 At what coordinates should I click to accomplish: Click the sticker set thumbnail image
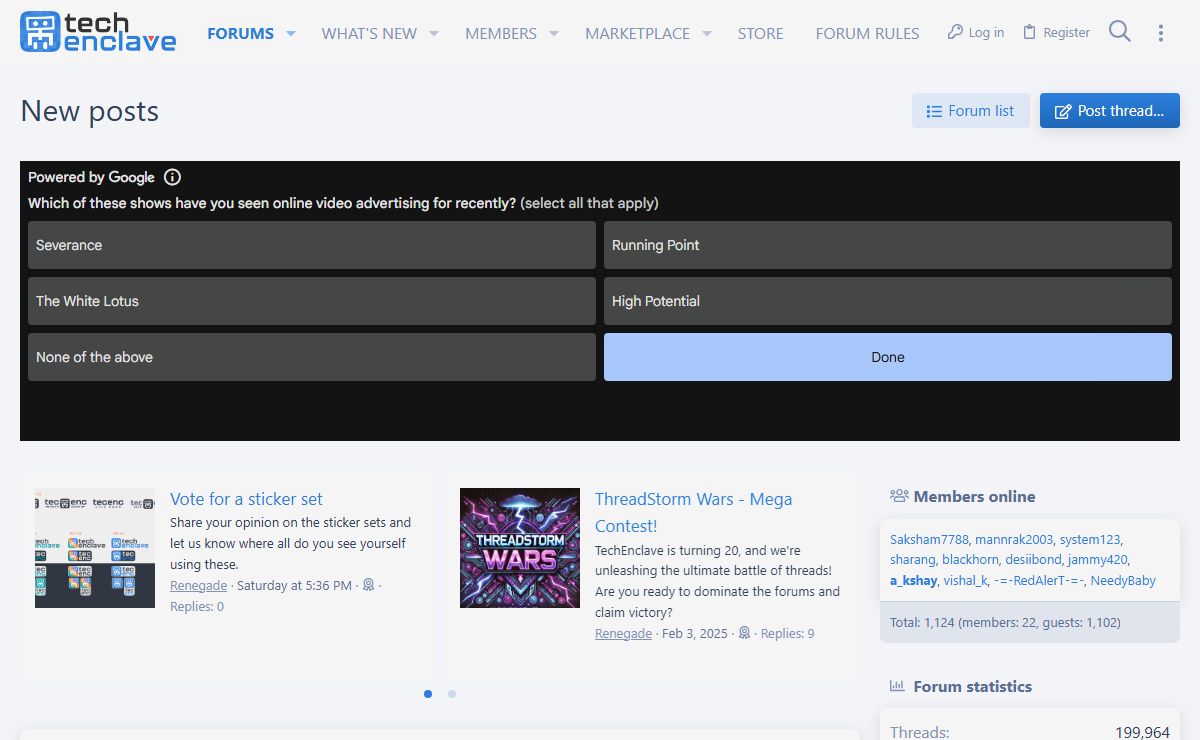[95, 548]
